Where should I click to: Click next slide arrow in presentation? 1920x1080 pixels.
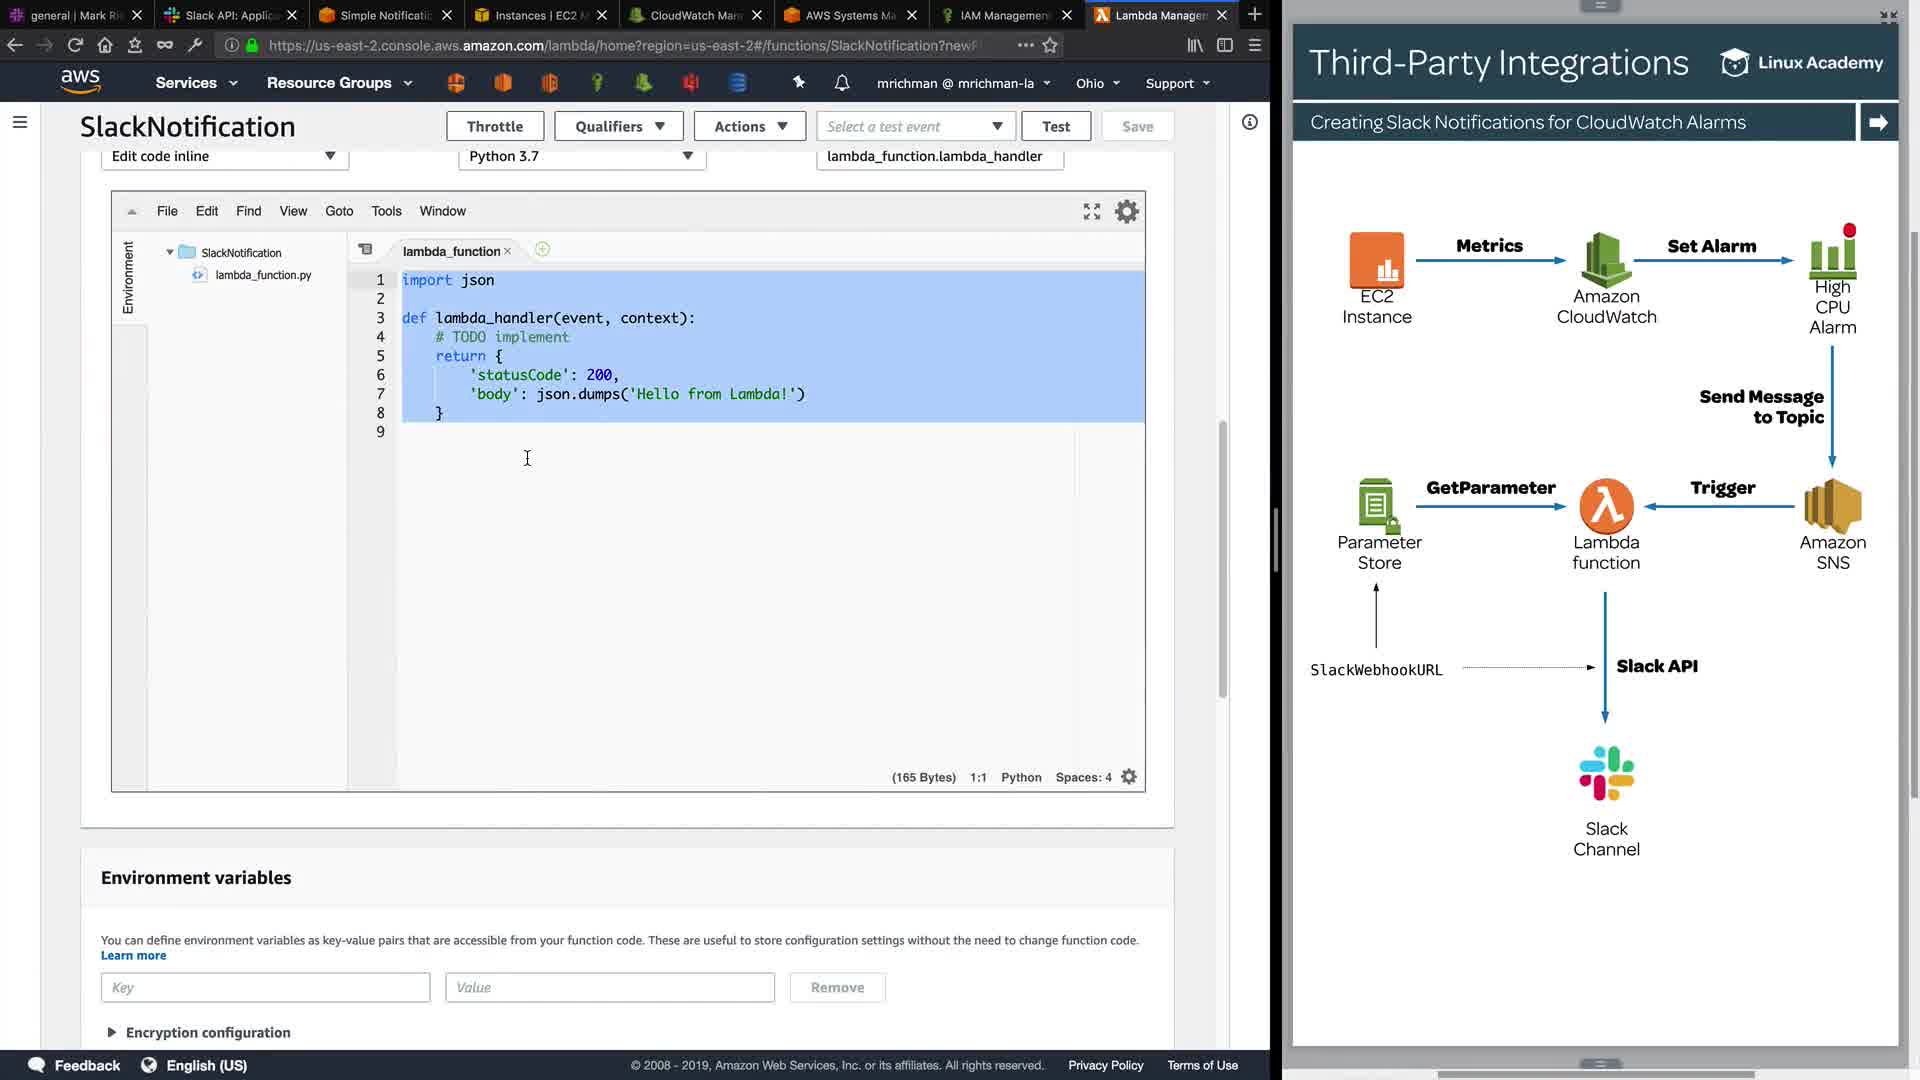pyautogui.click(x=1877, y=122)
